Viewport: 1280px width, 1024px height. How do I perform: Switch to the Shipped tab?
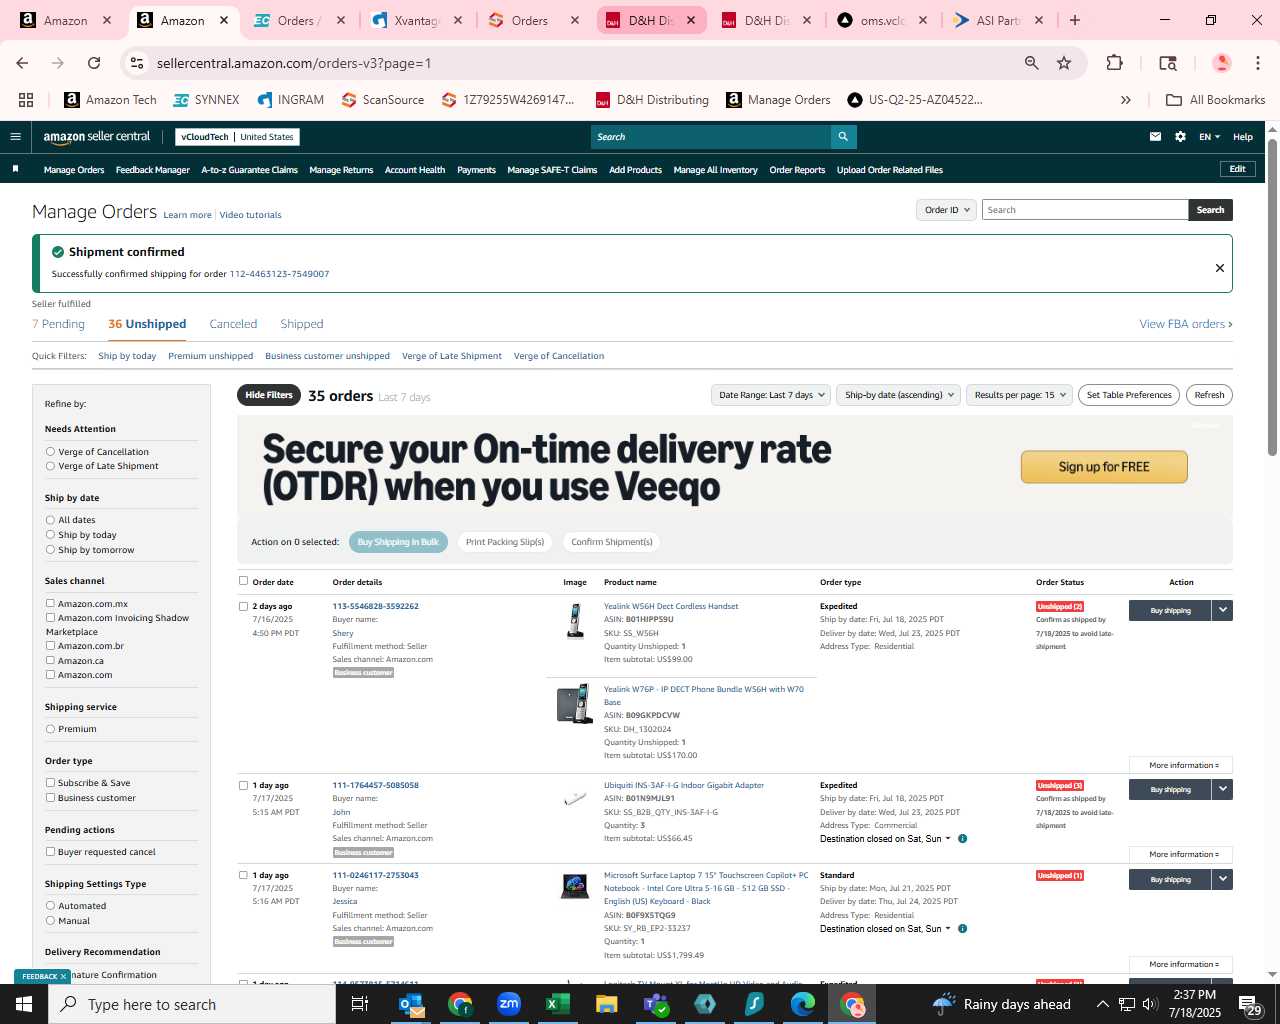pos(302,324)
